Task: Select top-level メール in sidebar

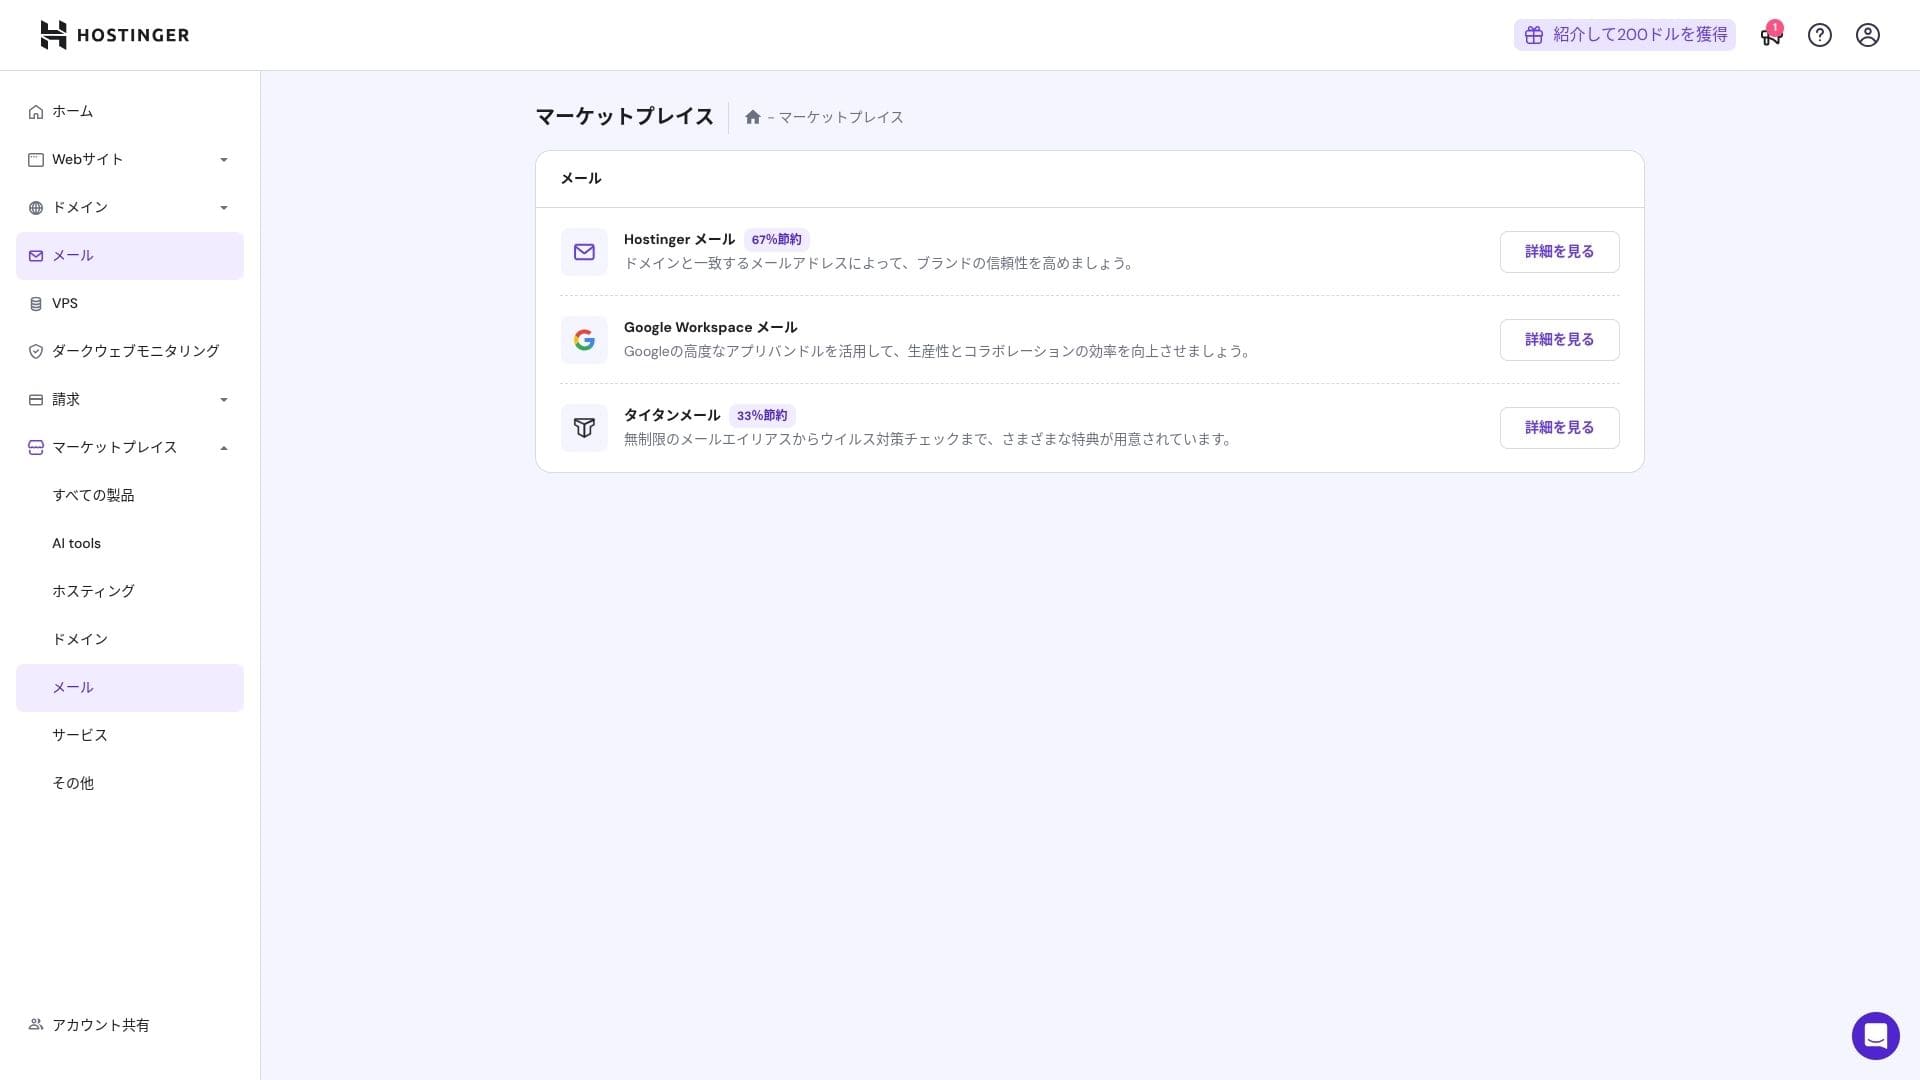Action: [x=130, y=256]
